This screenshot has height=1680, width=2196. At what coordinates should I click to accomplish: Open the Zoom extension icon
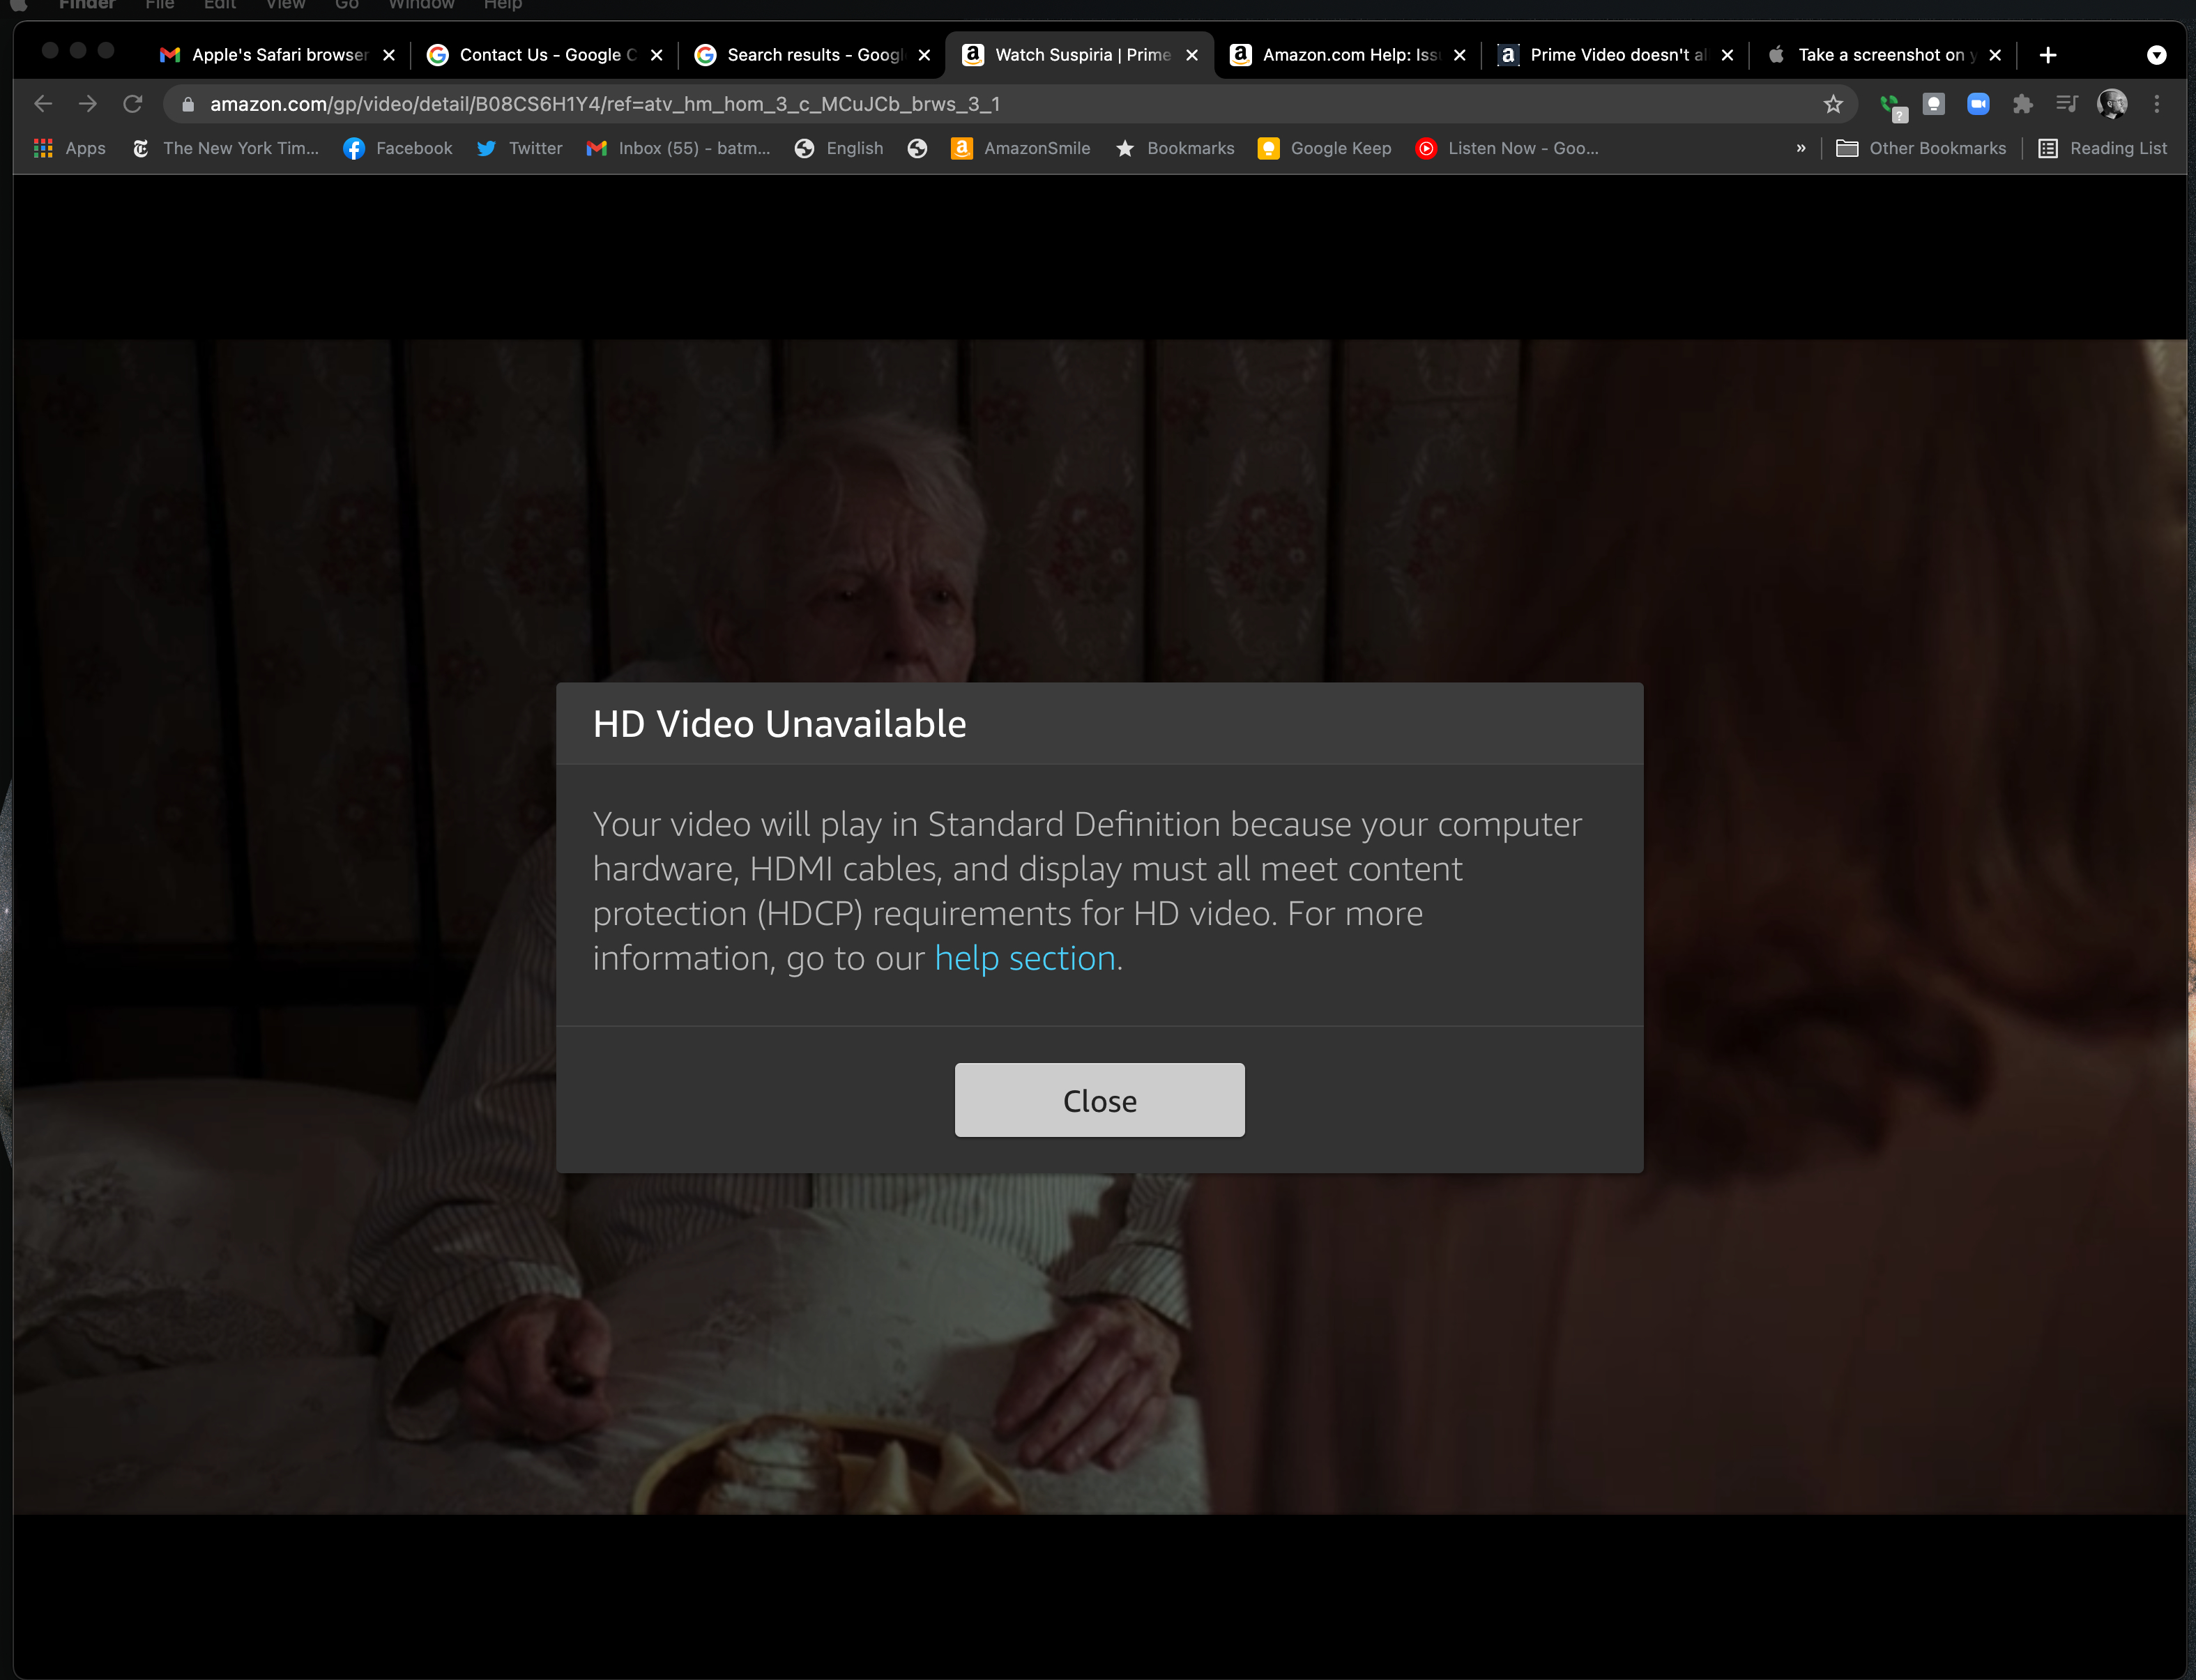click(x=1978, y=104)
